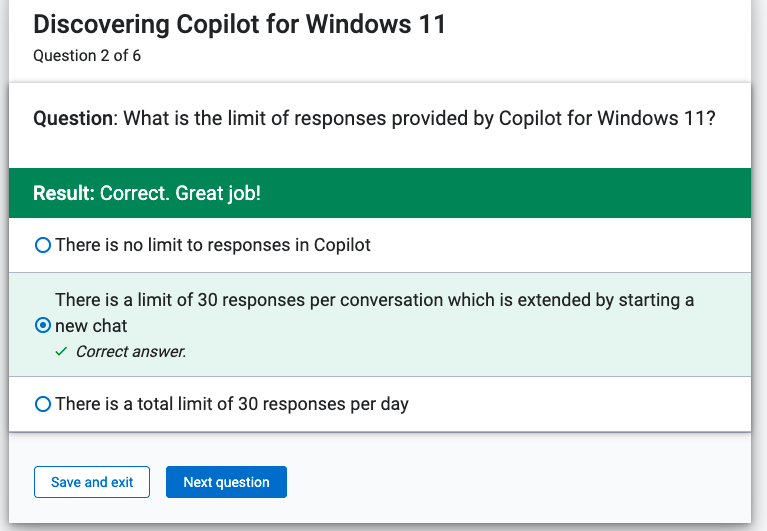Viewport: 767px width, 531px height.
Task: Click the 'Correct.' word in the result banner
Action: [x=135, y=193]
